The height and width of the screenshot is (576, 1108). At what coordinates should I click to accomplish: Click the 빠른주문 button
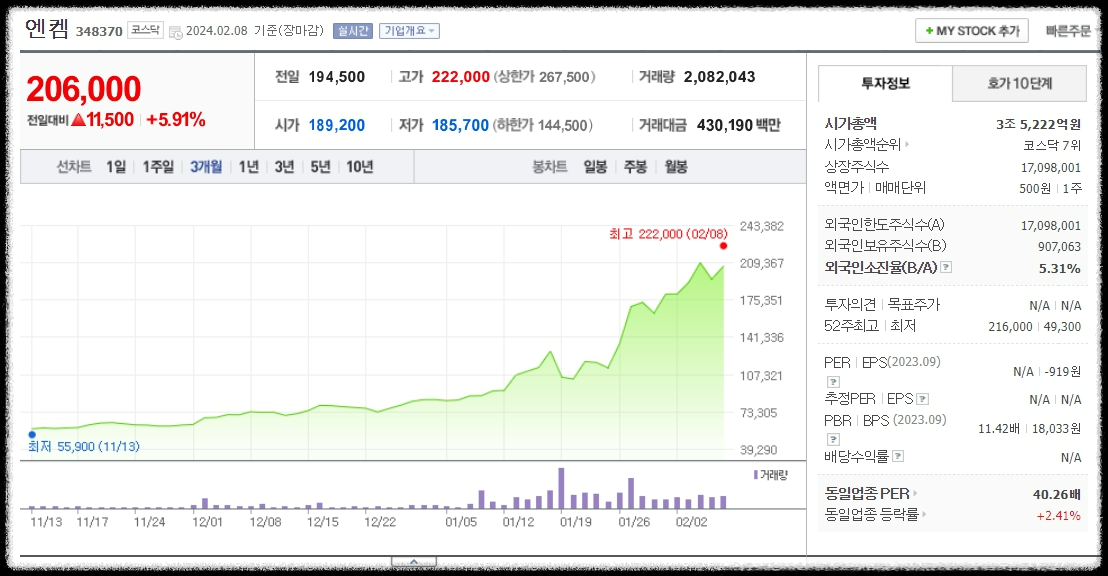point(1068,31)
